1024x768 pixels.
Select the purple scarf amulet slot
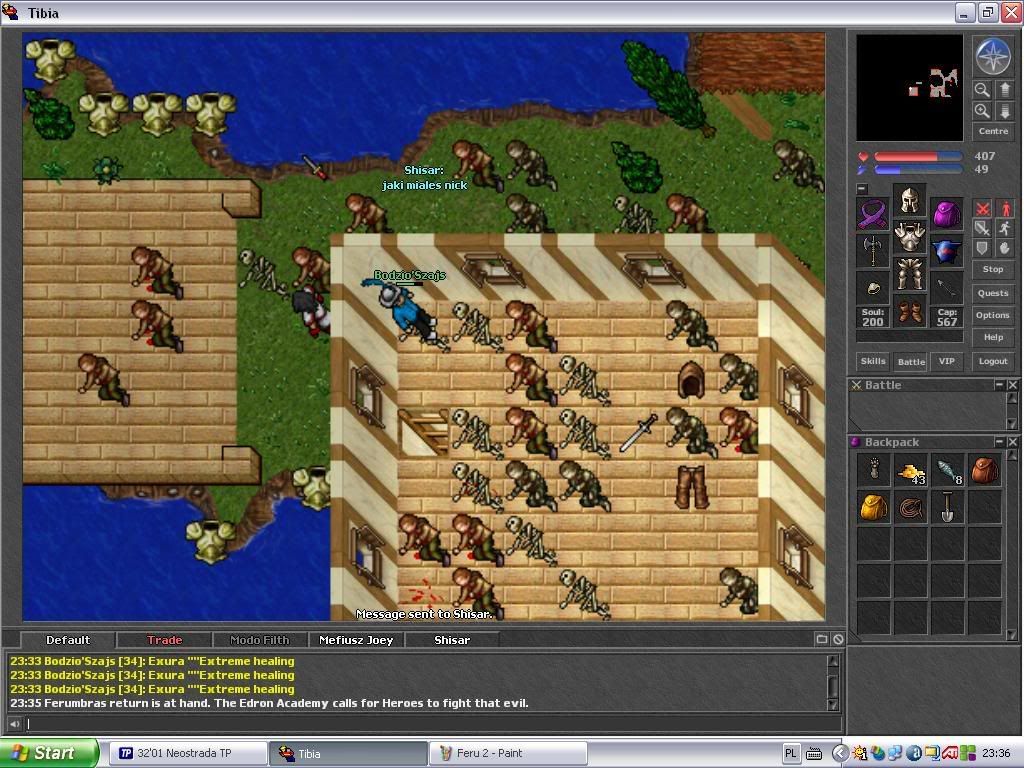872,215
